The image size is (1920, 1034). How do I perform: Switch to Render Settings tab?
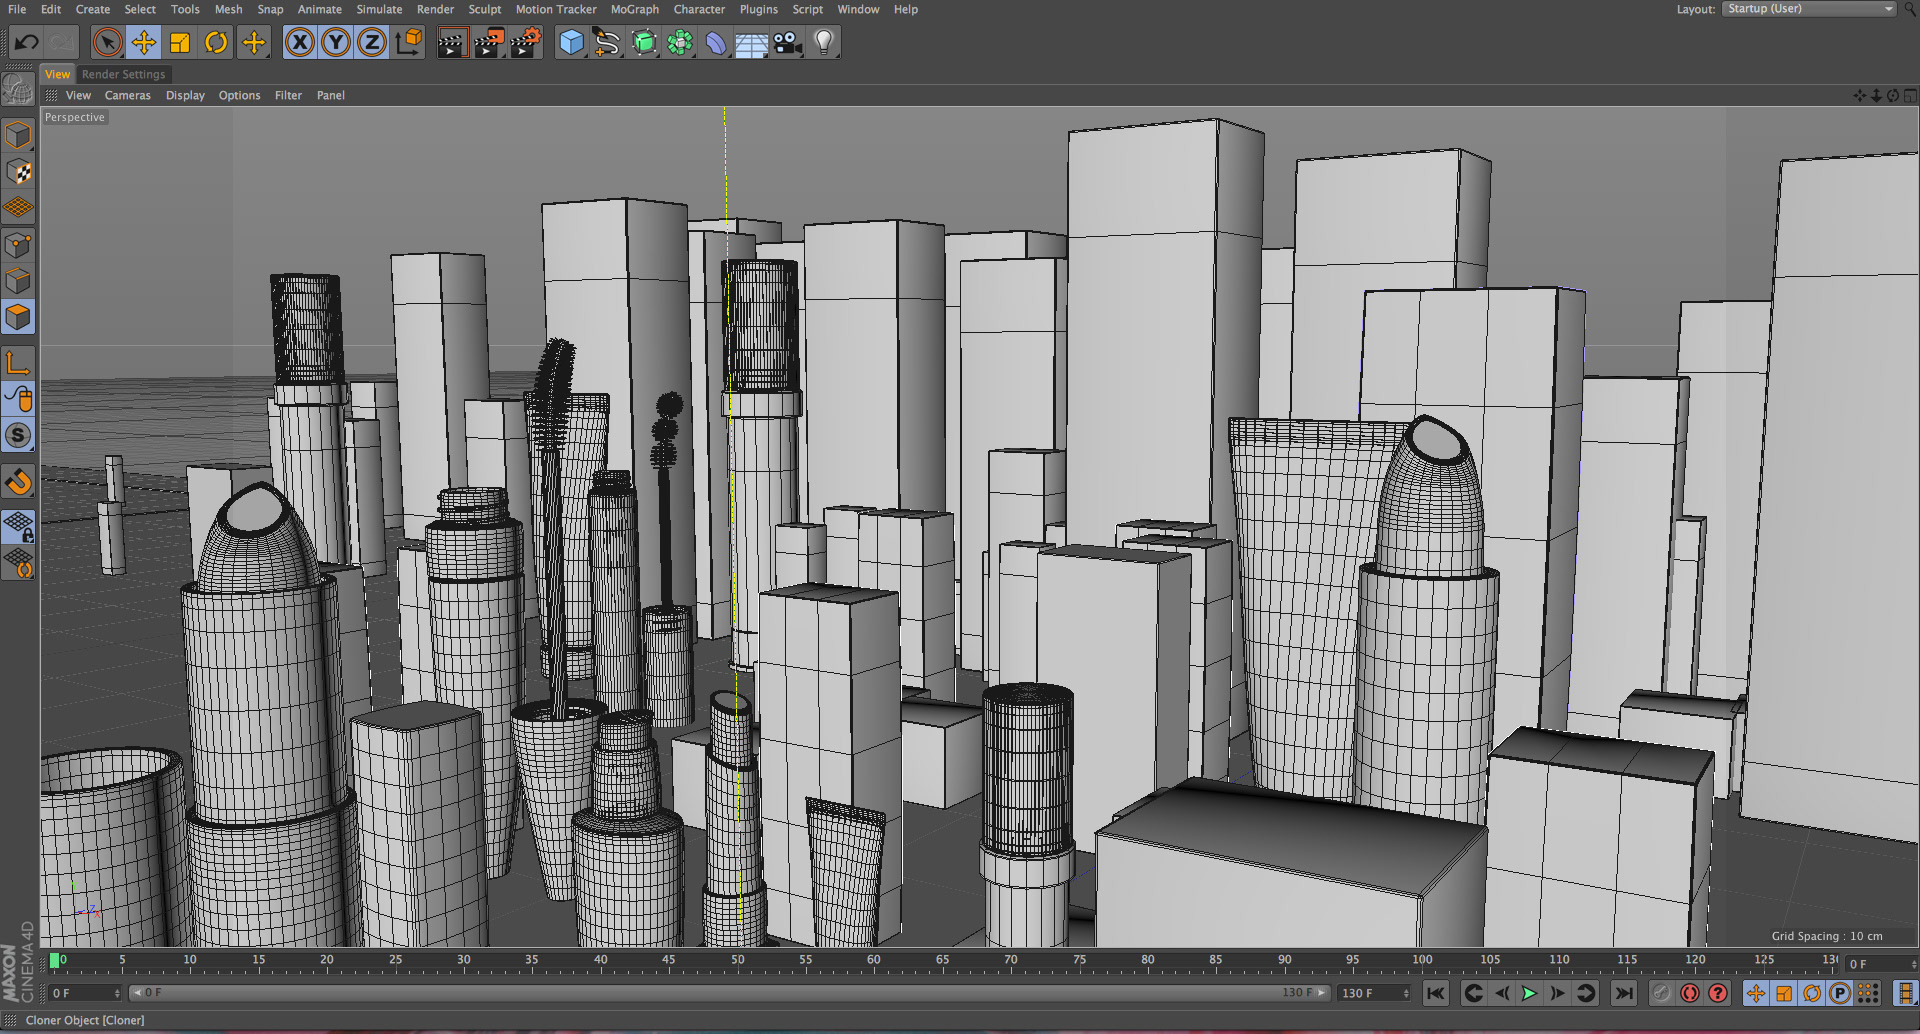tap(123, 74)
